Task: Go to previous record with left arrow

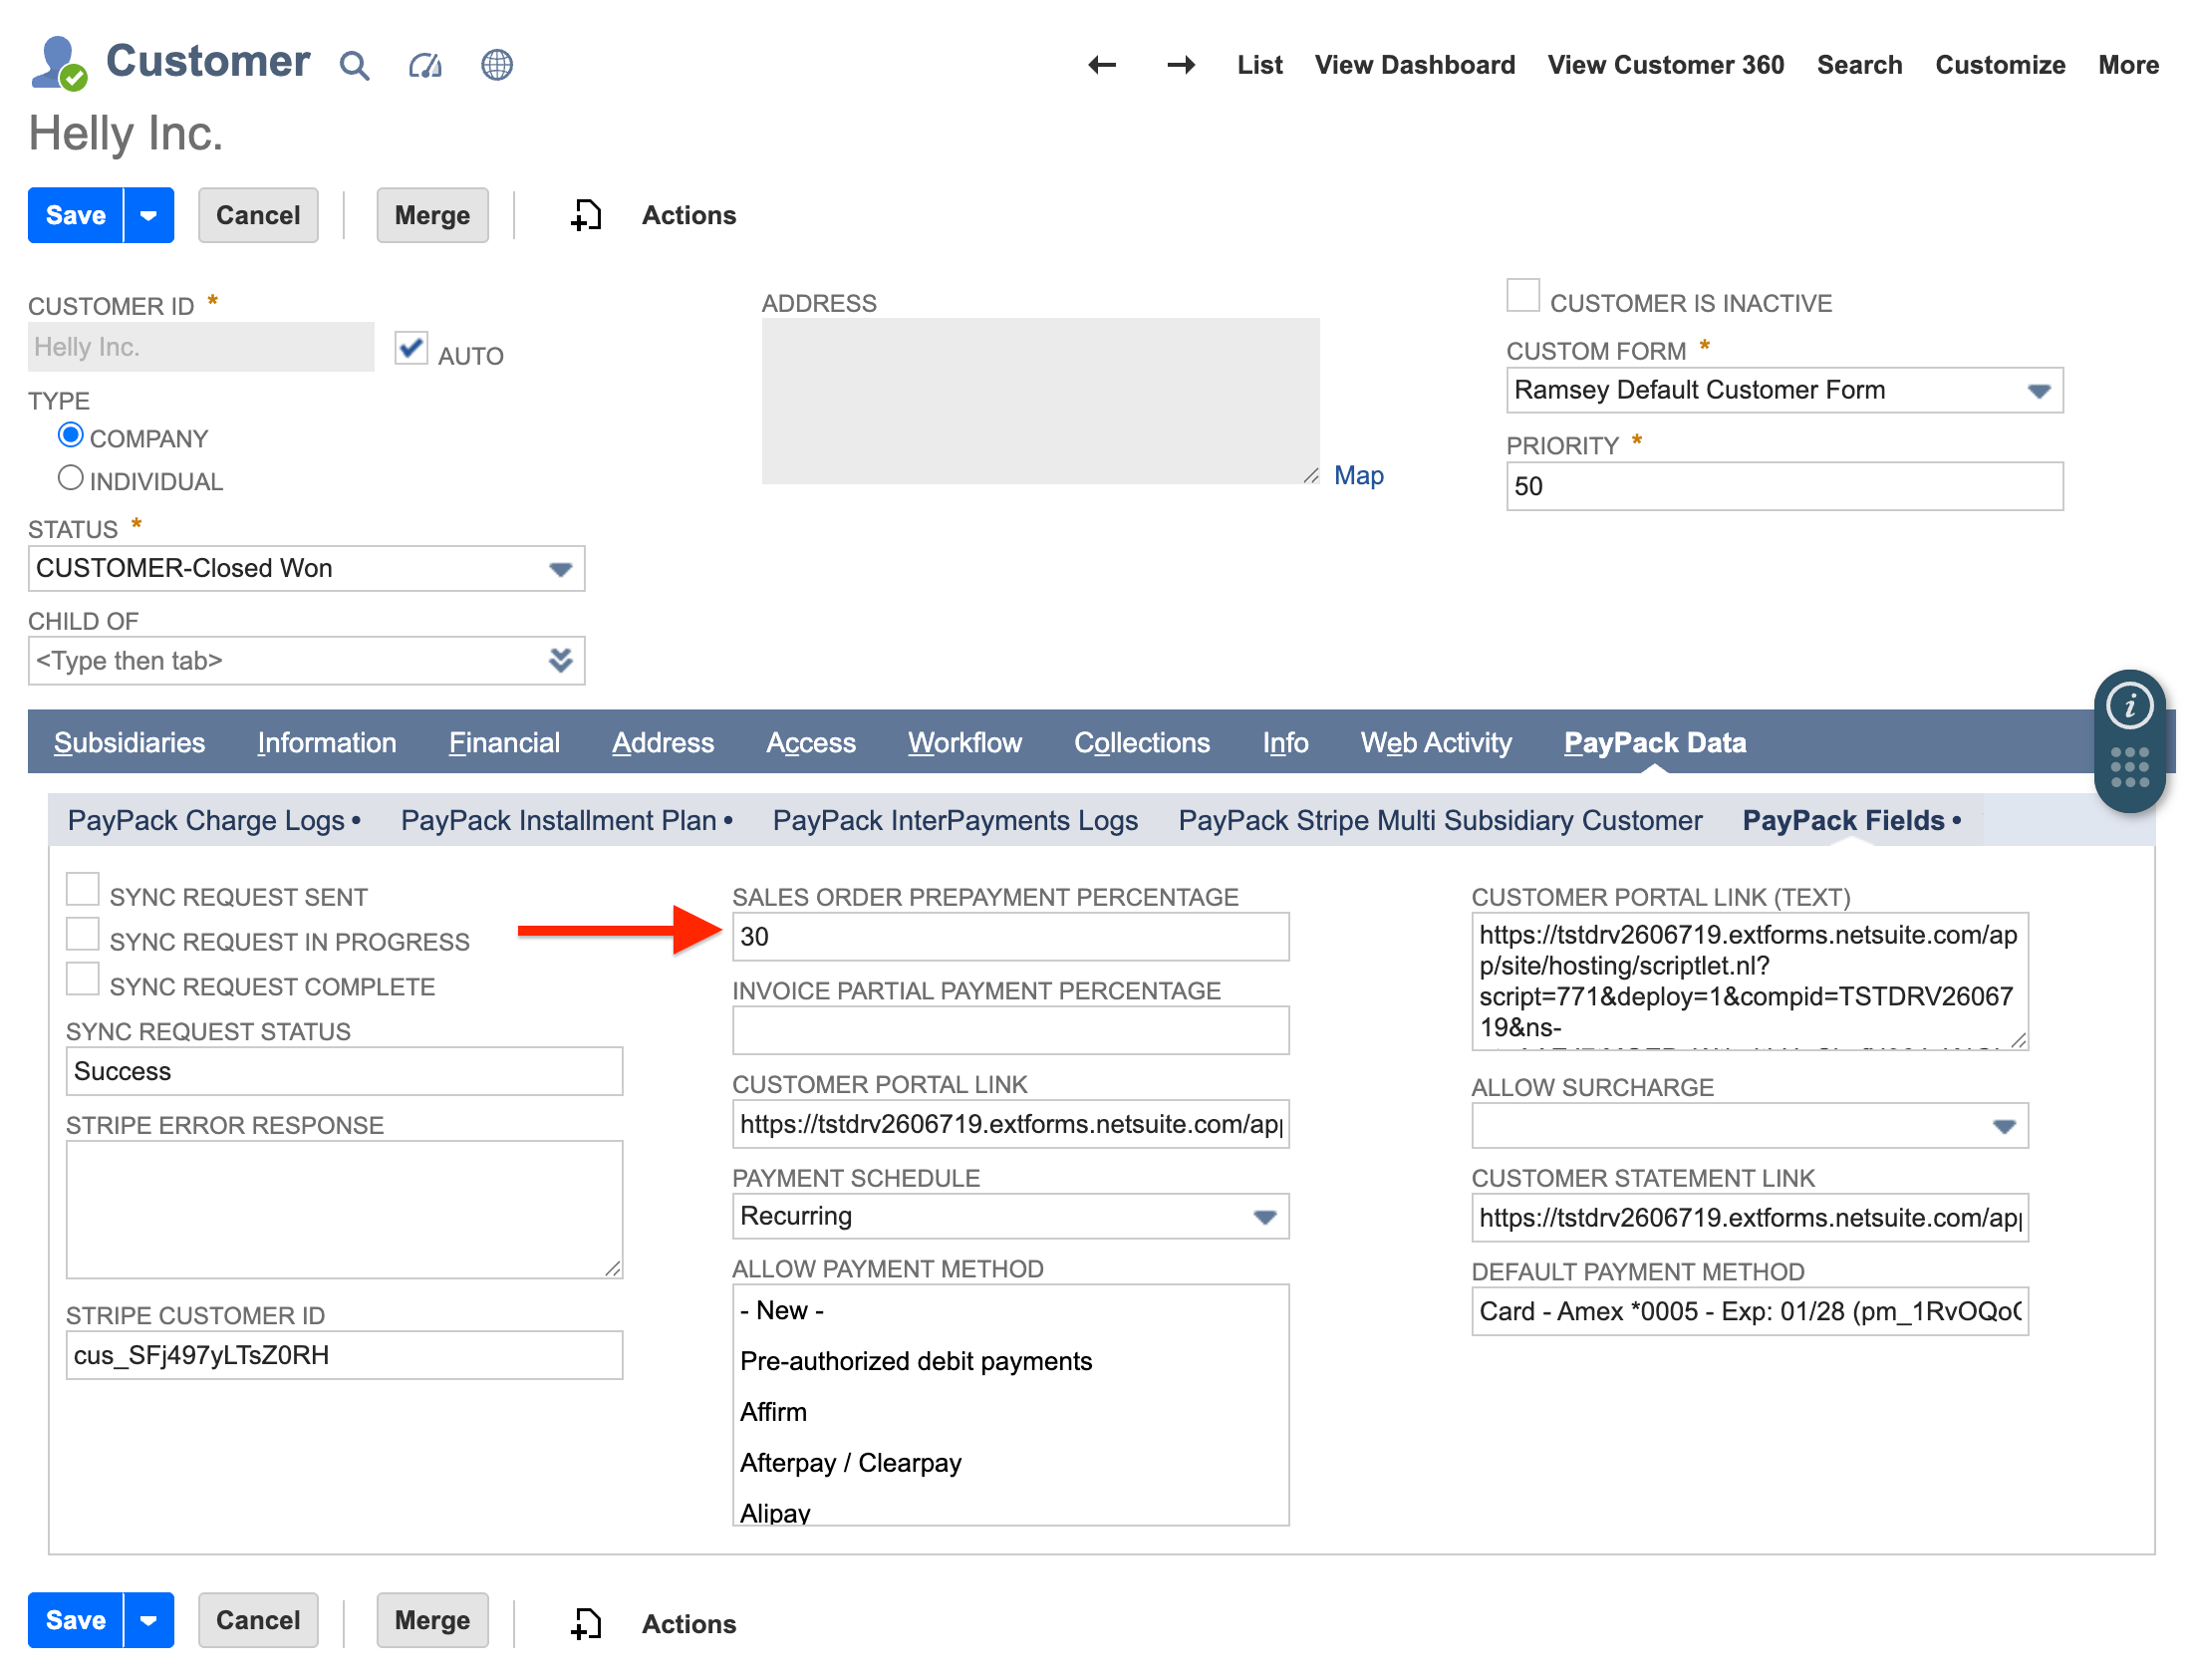Action: [1101, 65]
